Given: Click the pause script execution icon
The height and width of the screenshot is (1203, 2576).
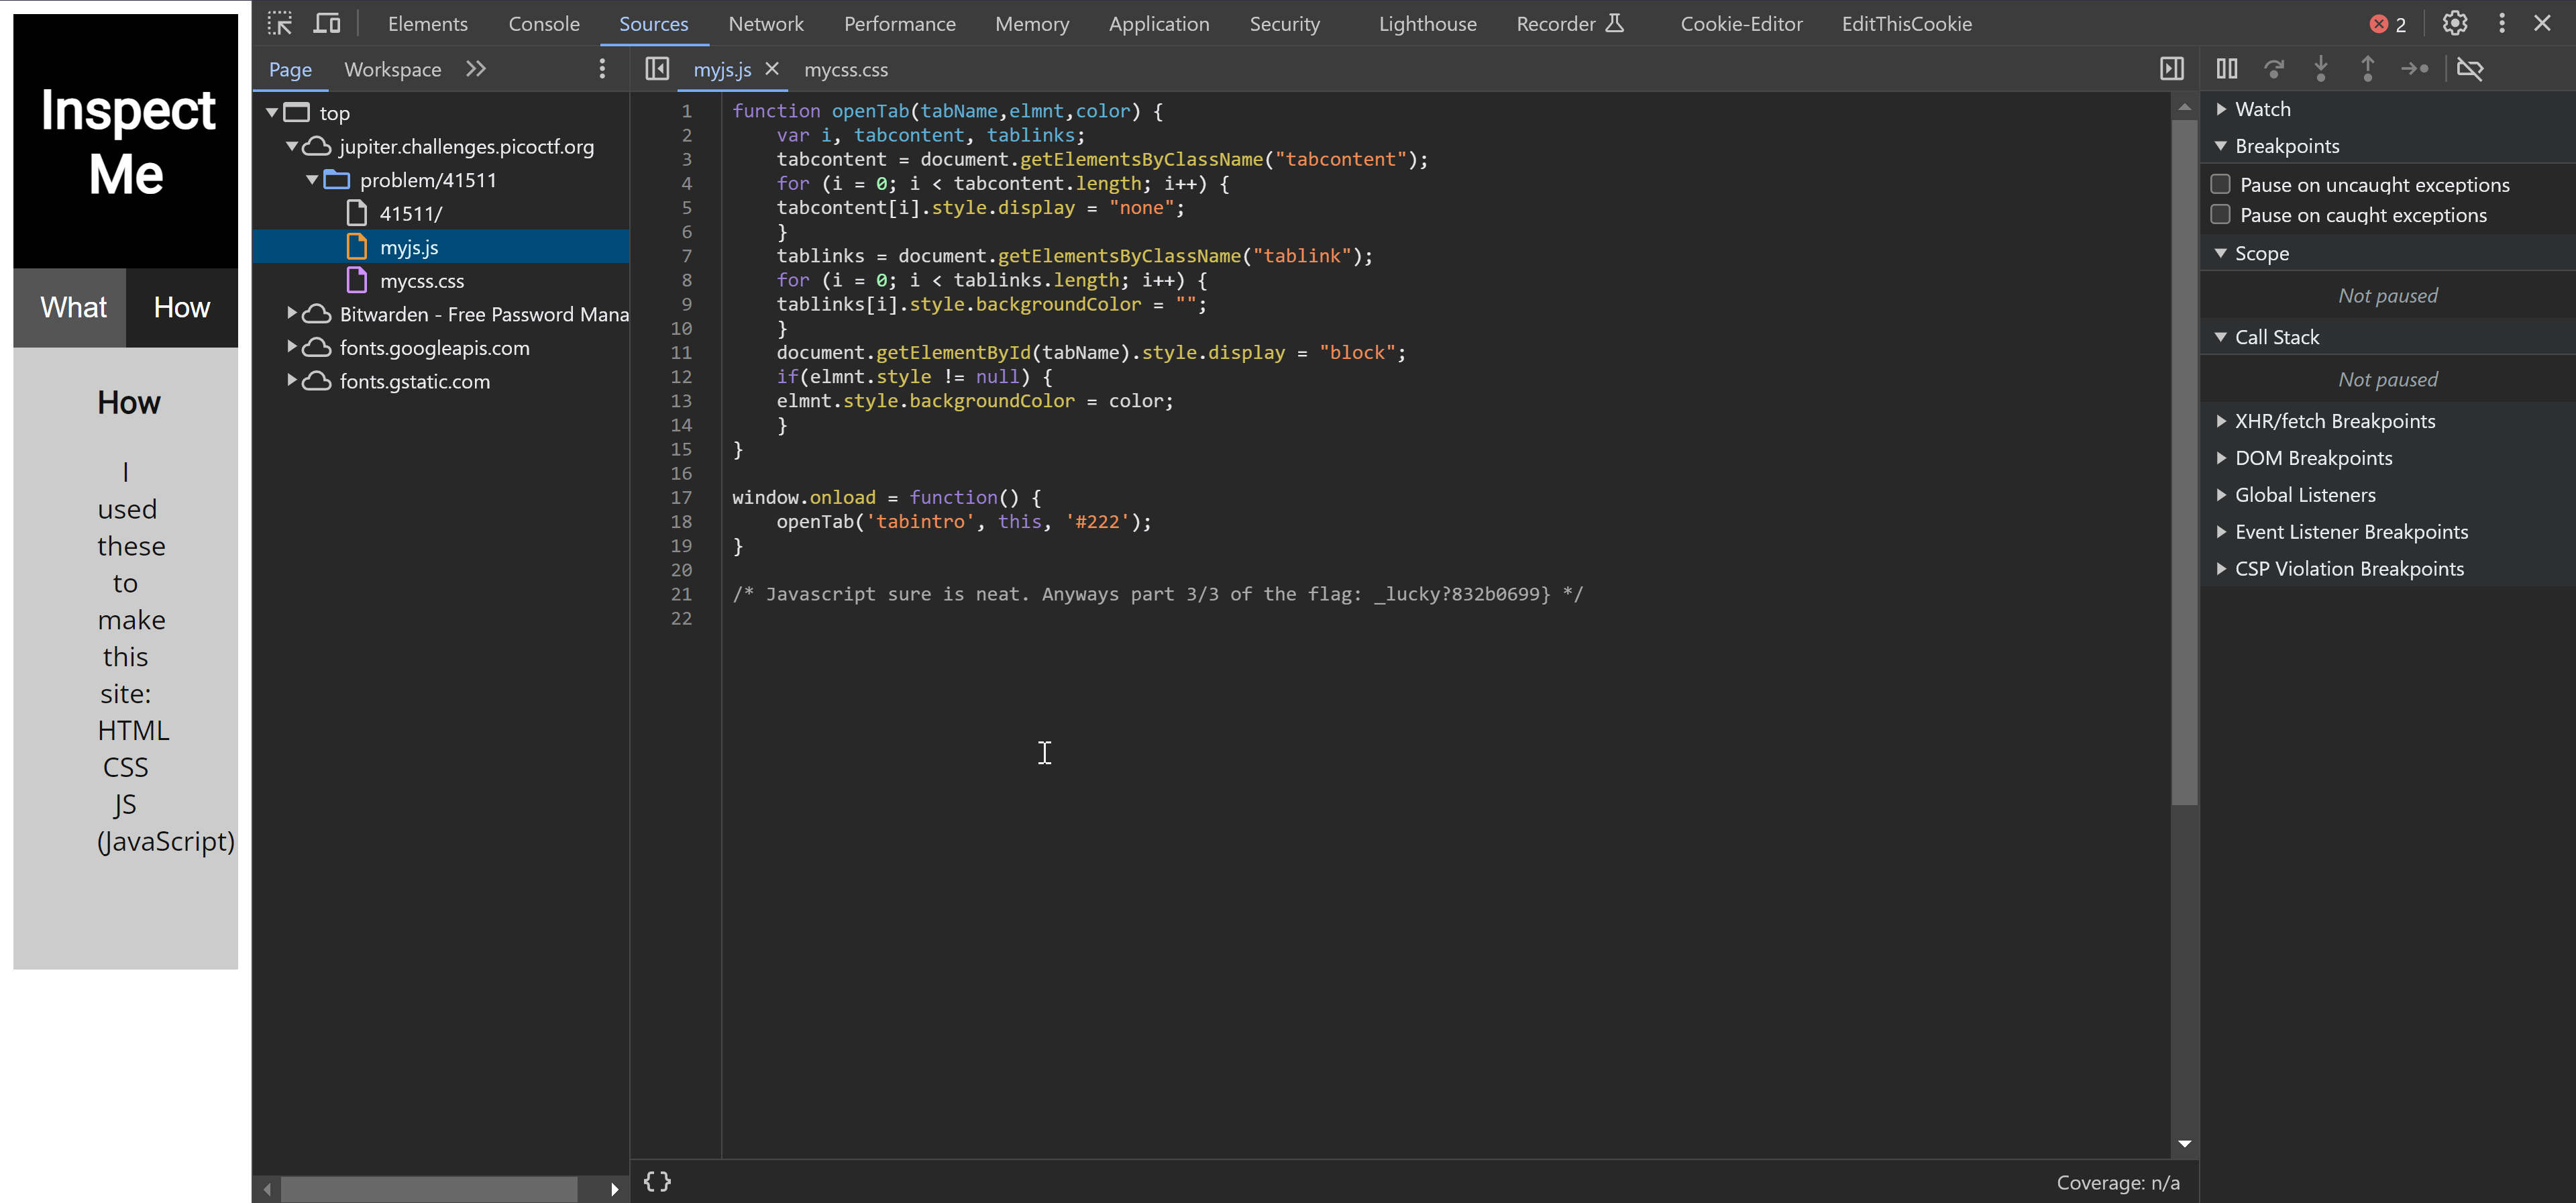Looking at the screenshot, I should pyautogui.click(x=2226, y=69).
